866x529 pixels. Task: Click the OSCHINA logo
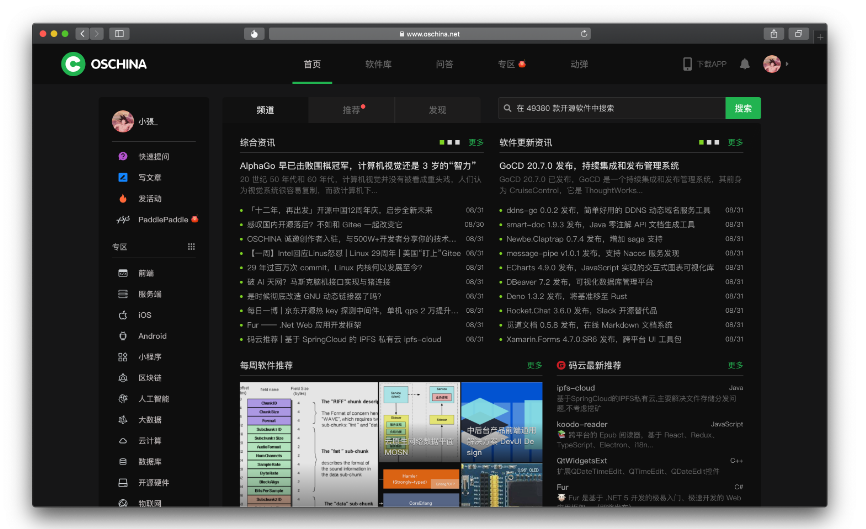tap(104, 64)
